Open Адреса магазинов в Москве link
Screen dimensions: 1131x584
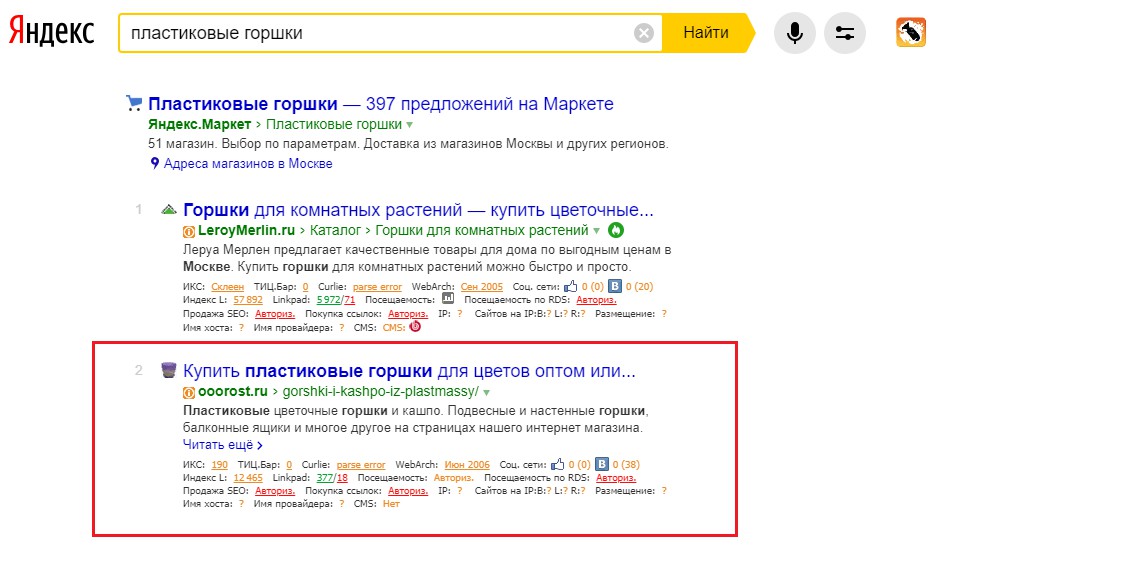(x=248, y=164)
